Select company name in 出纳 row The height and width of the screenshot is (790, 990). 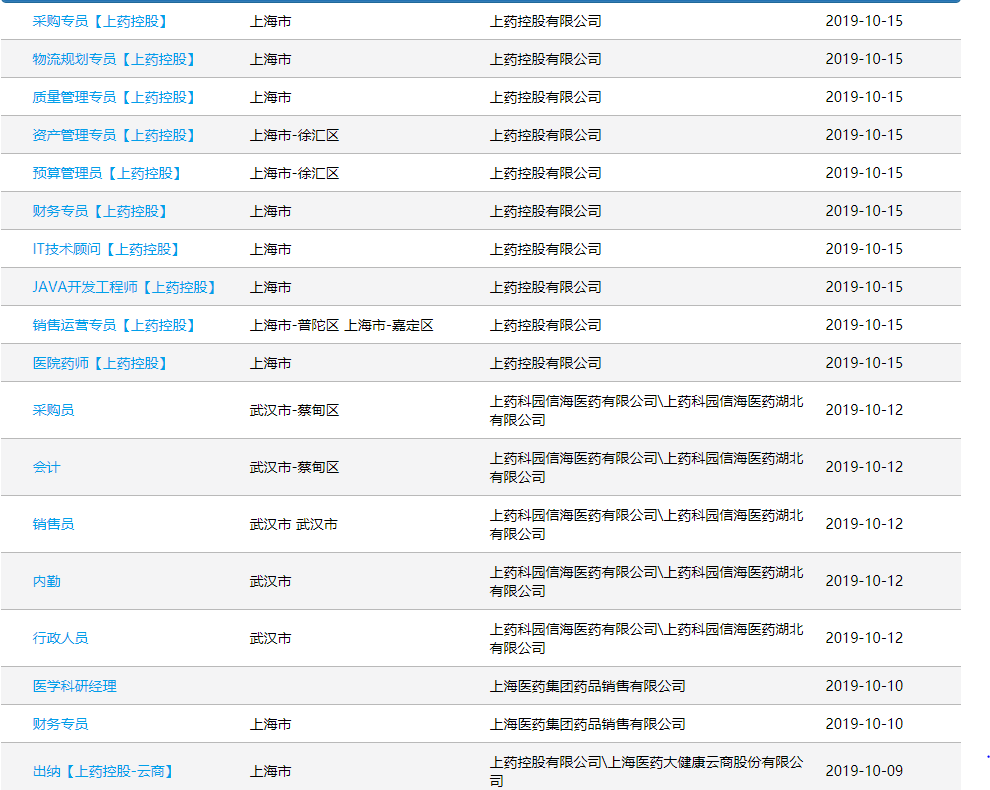[x=647, y=771]
